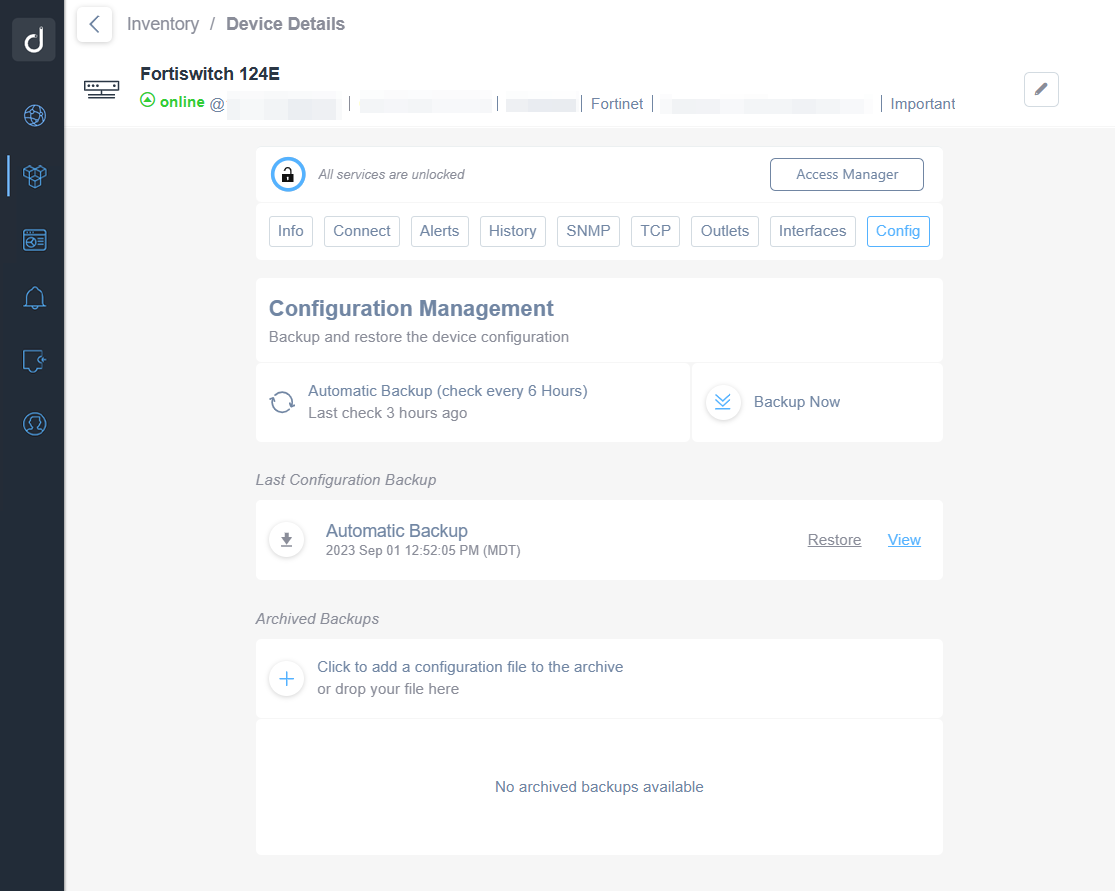Click the Backup Now double-chevron icon

(722, 402)
